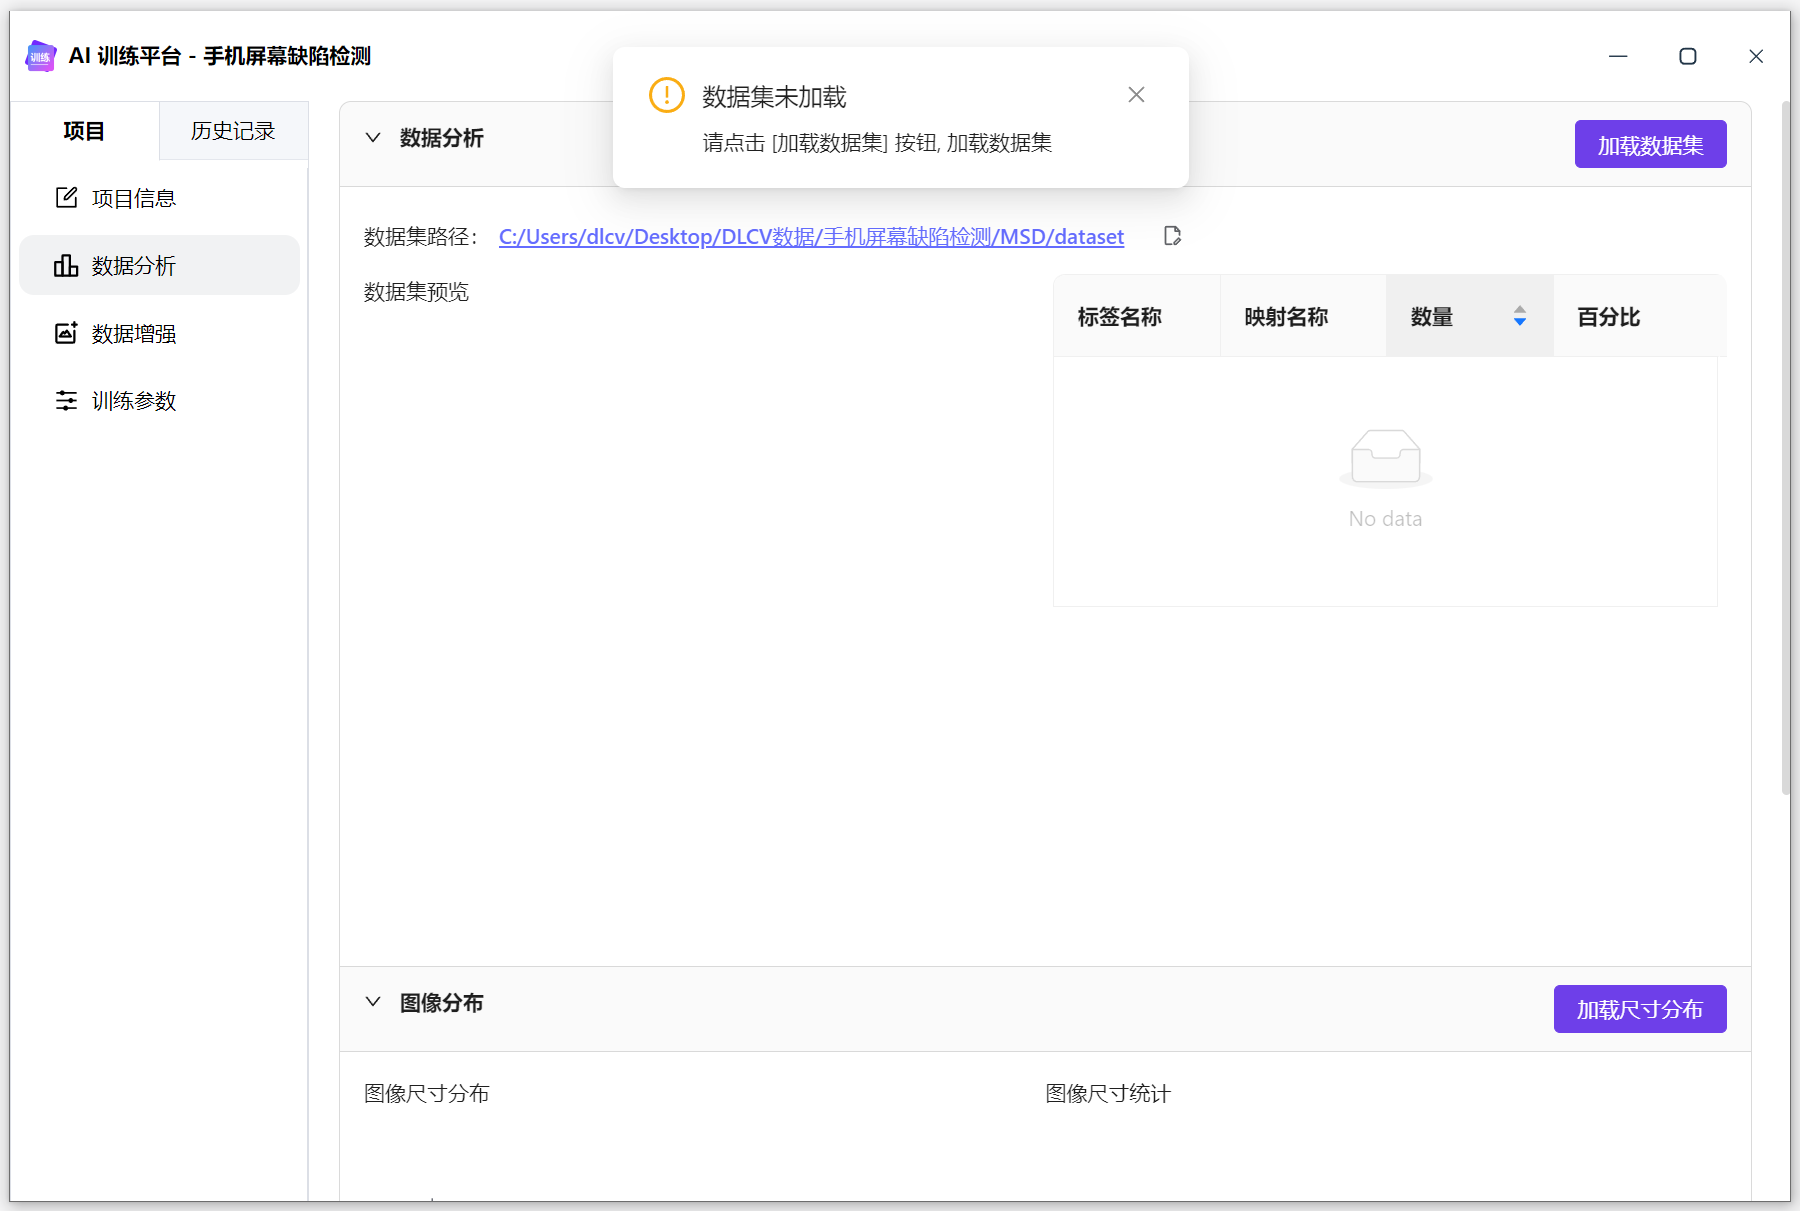The image size is (1800, 1211).
Task: Switch to the 历史记录 tab
Action: (x=233, y=131)
